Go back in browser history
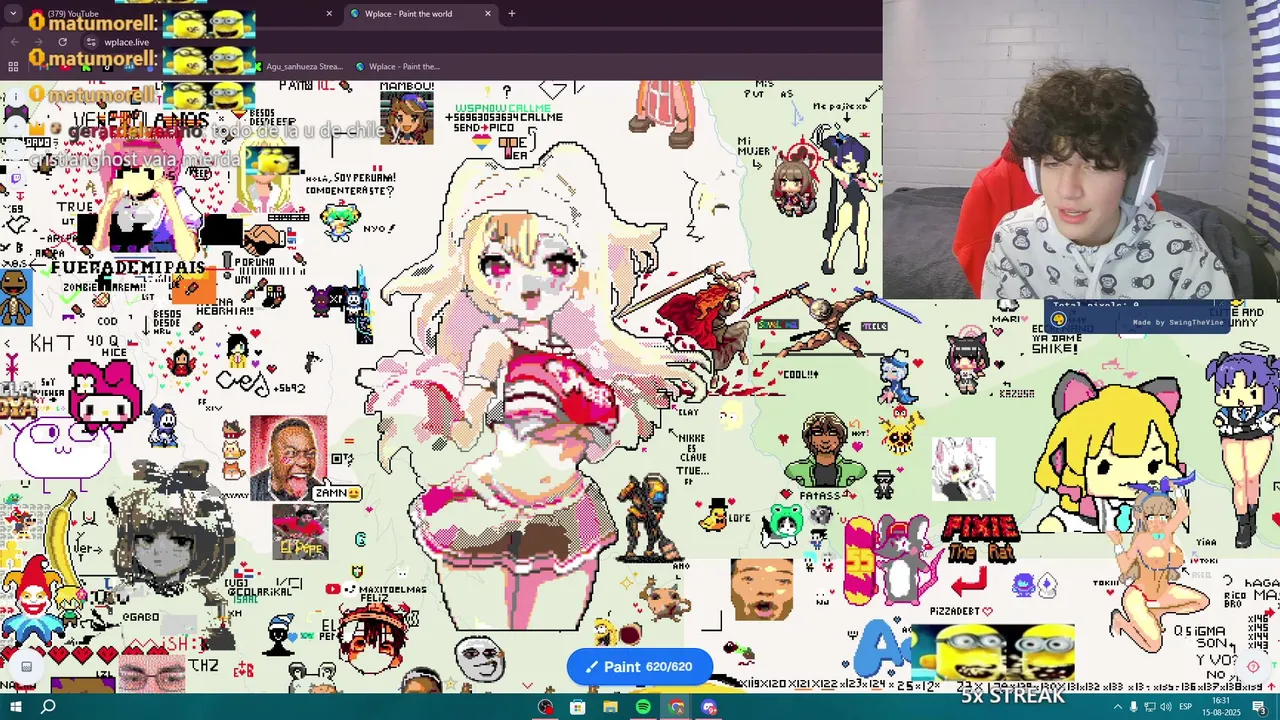The width and height of the screenshot is (1280, 720). click(14, 42)
